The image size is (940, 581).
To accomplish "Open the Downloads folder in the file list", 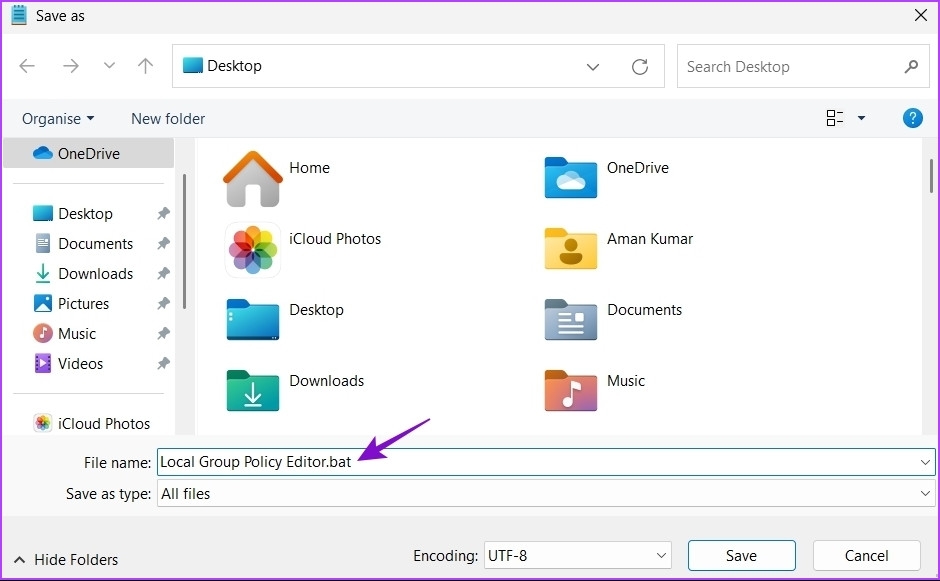I will tap(326, 381).
